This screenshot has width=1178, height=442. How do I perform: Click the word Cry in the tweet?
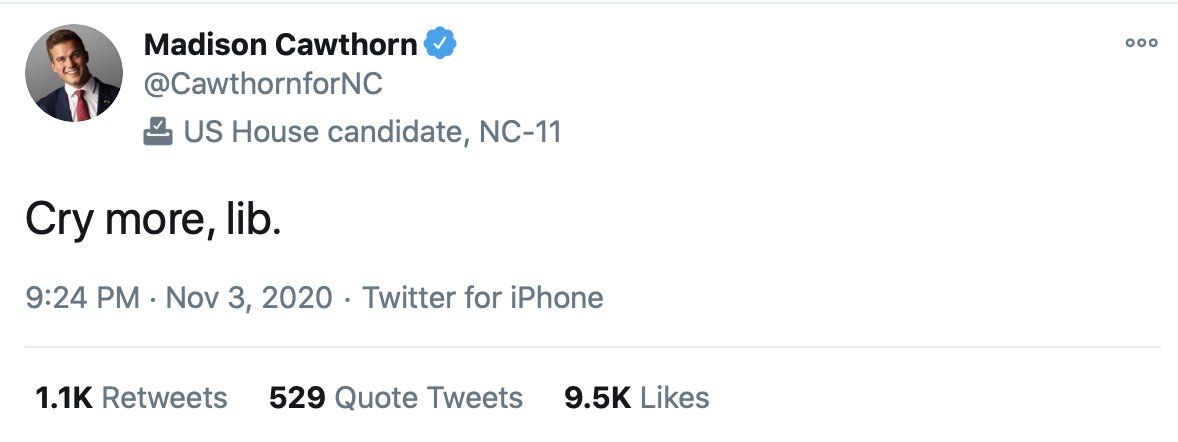coord(60,220)
